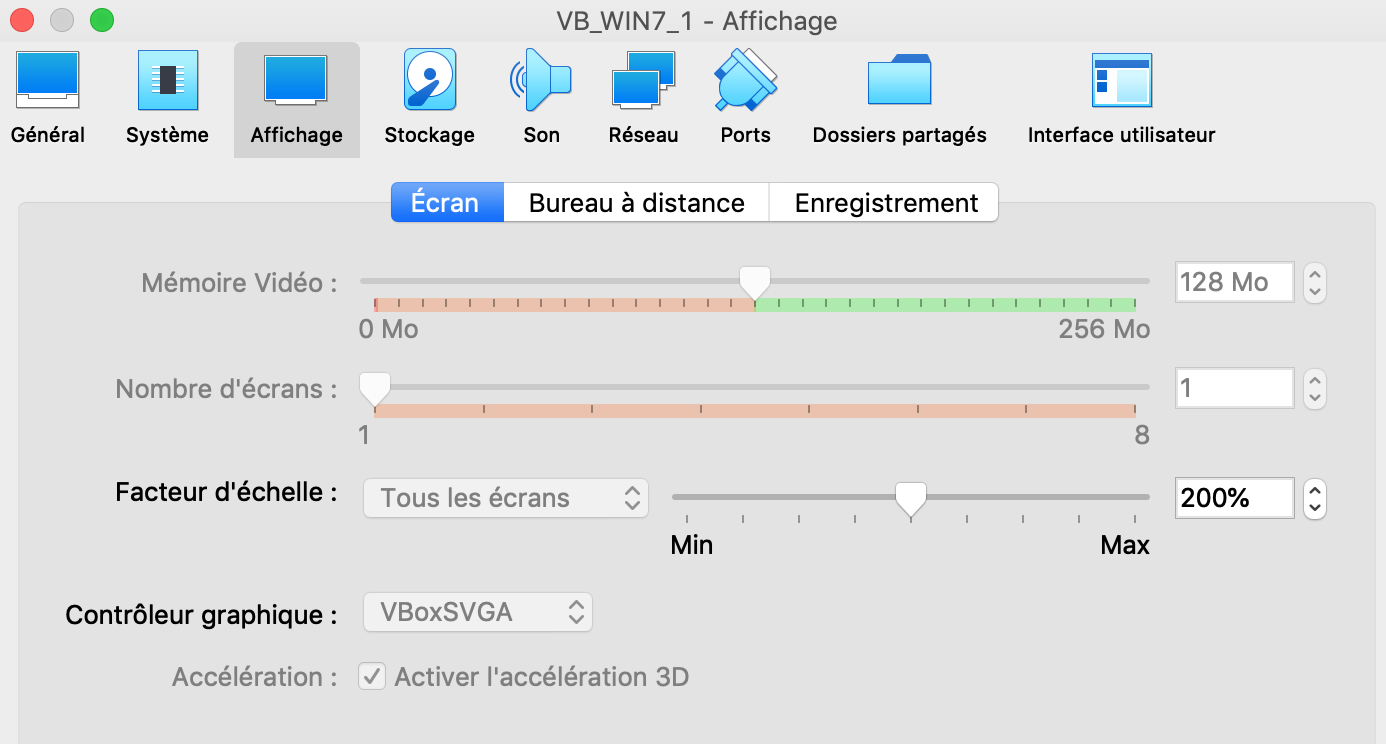Select the Stockage disk icon
This screenshot has width=1386, height=744.
point(429,82)
